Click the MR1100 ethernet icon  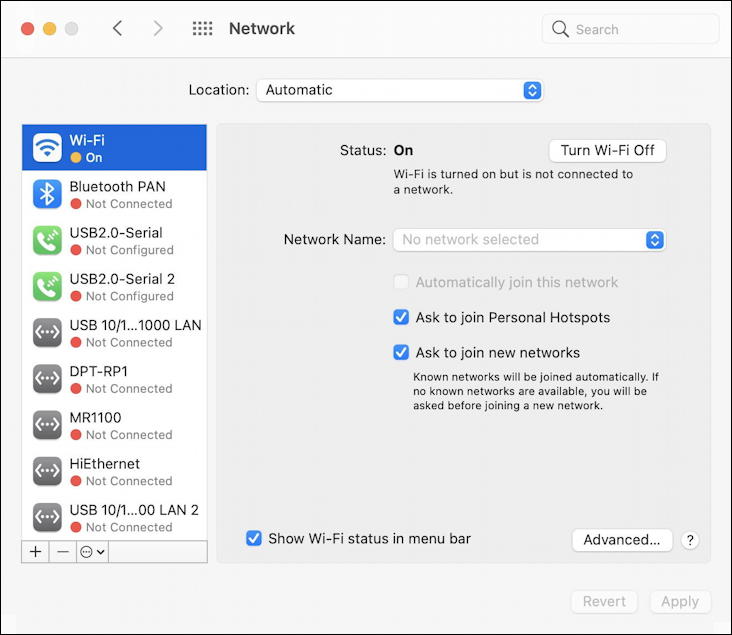coord(47,425)
